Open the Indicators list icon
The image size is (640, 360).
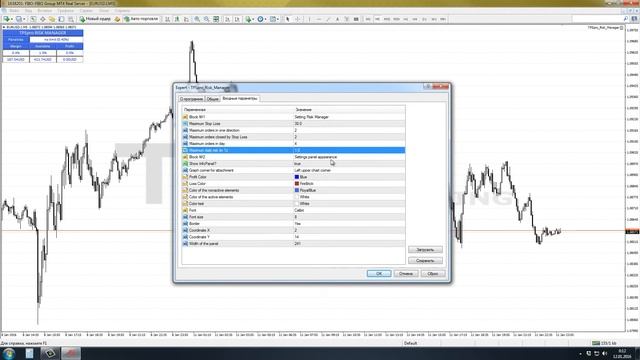coord(249,19)
